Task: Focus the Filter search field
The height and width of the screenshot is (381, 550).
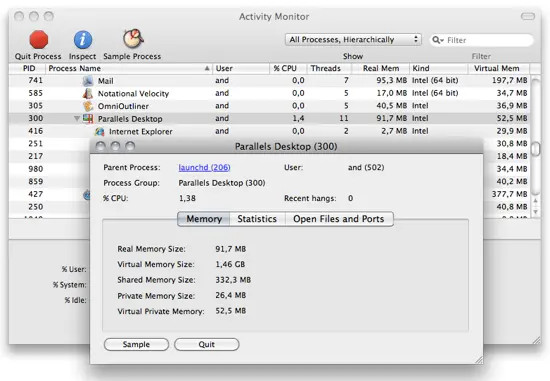Action: tap(482, 40)
